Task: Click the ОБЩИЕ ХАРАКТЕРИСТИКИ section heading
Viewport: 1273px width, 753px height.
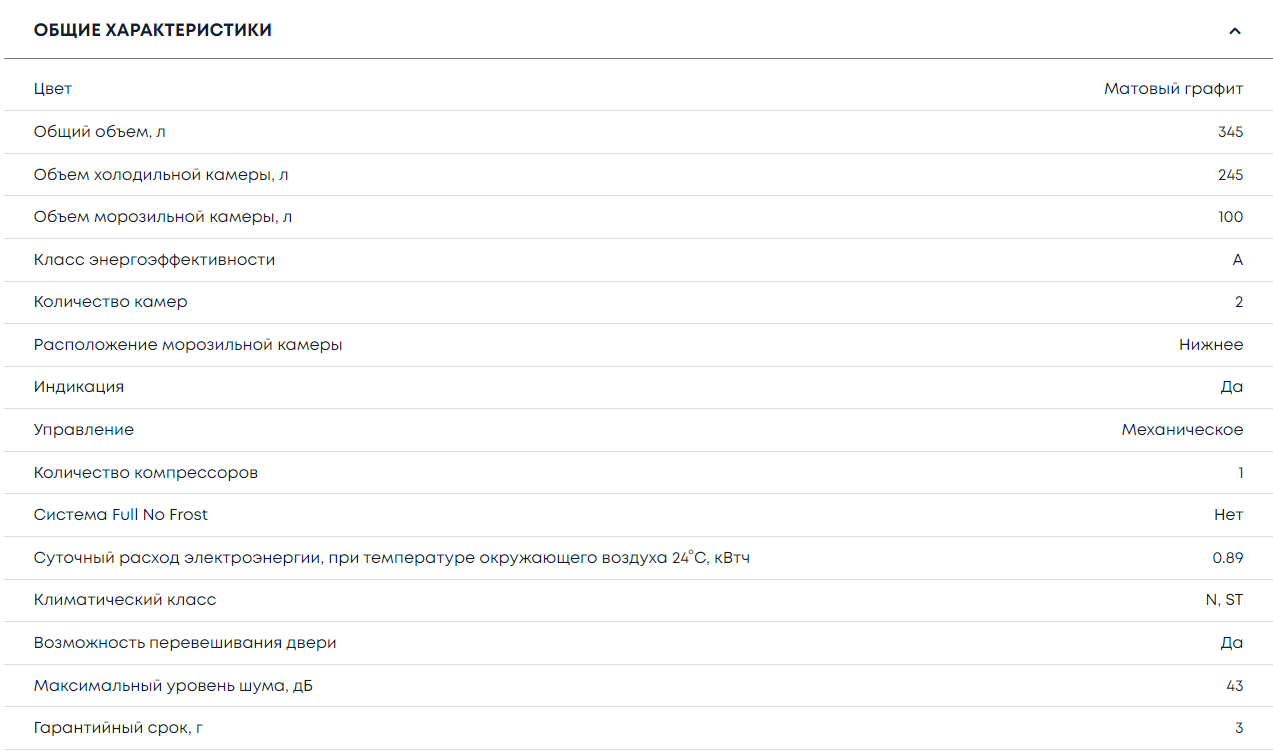Action: [x=153, y=30]
